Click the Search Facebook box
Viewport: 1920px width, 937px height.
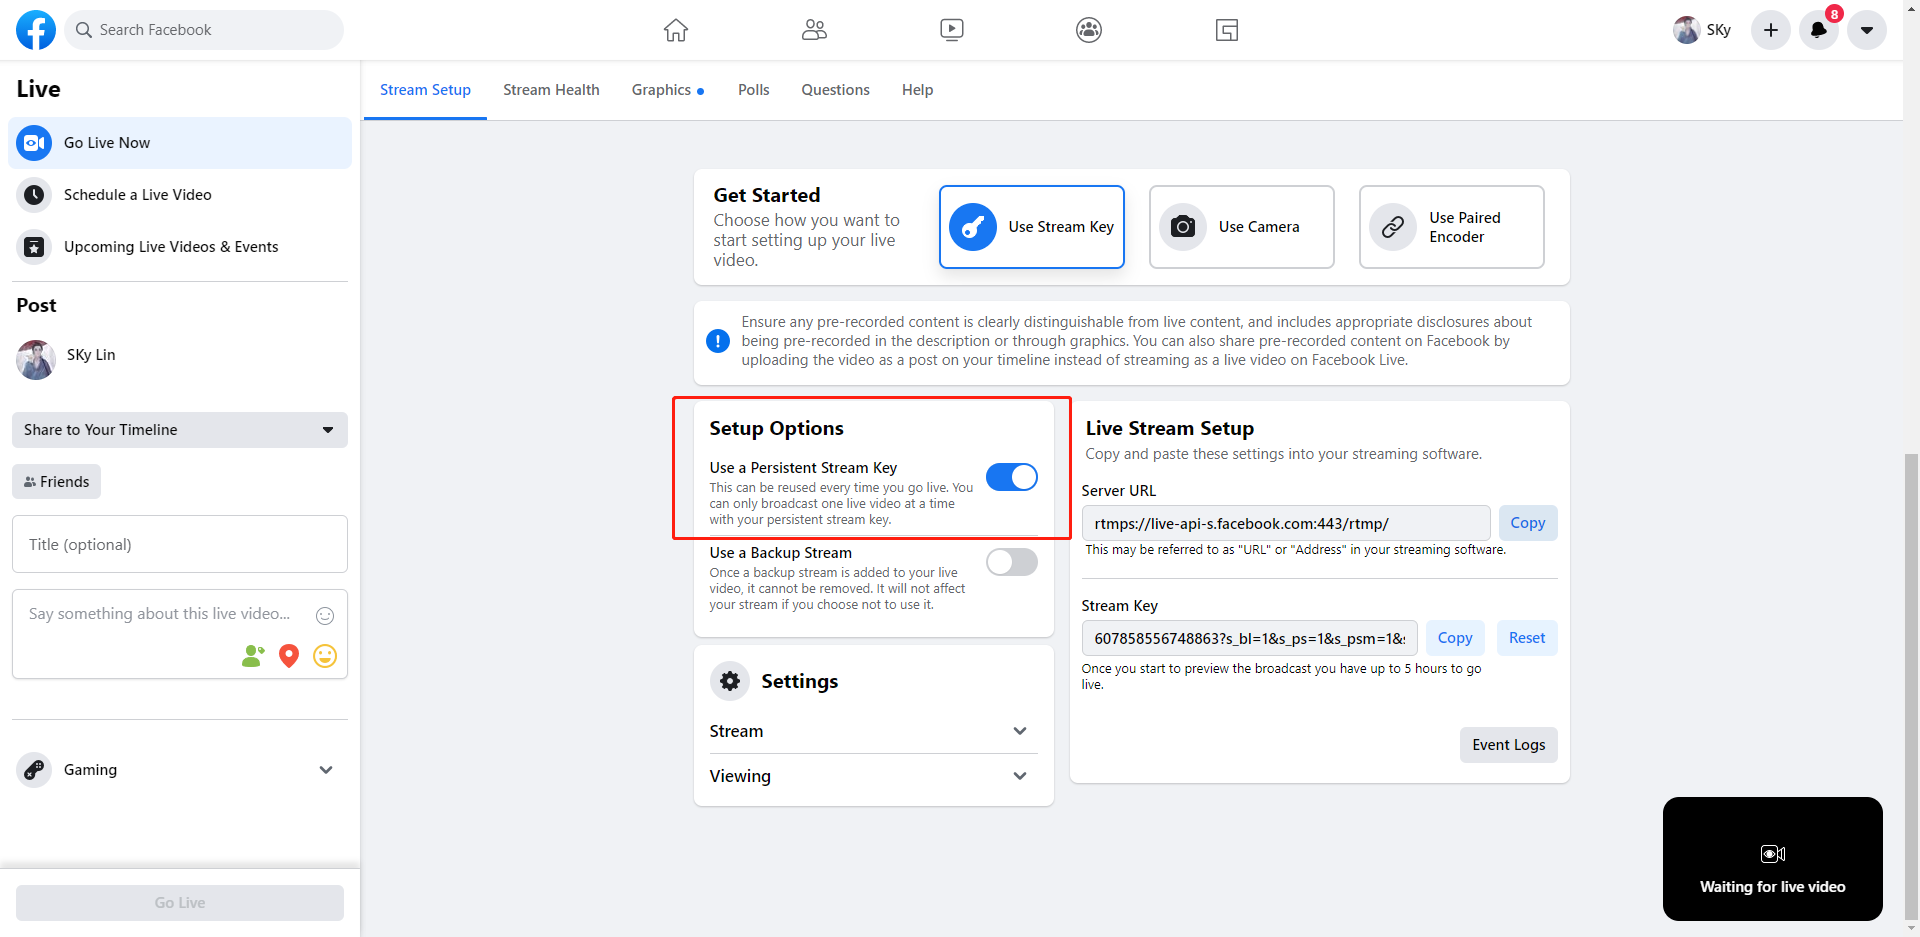204,30
